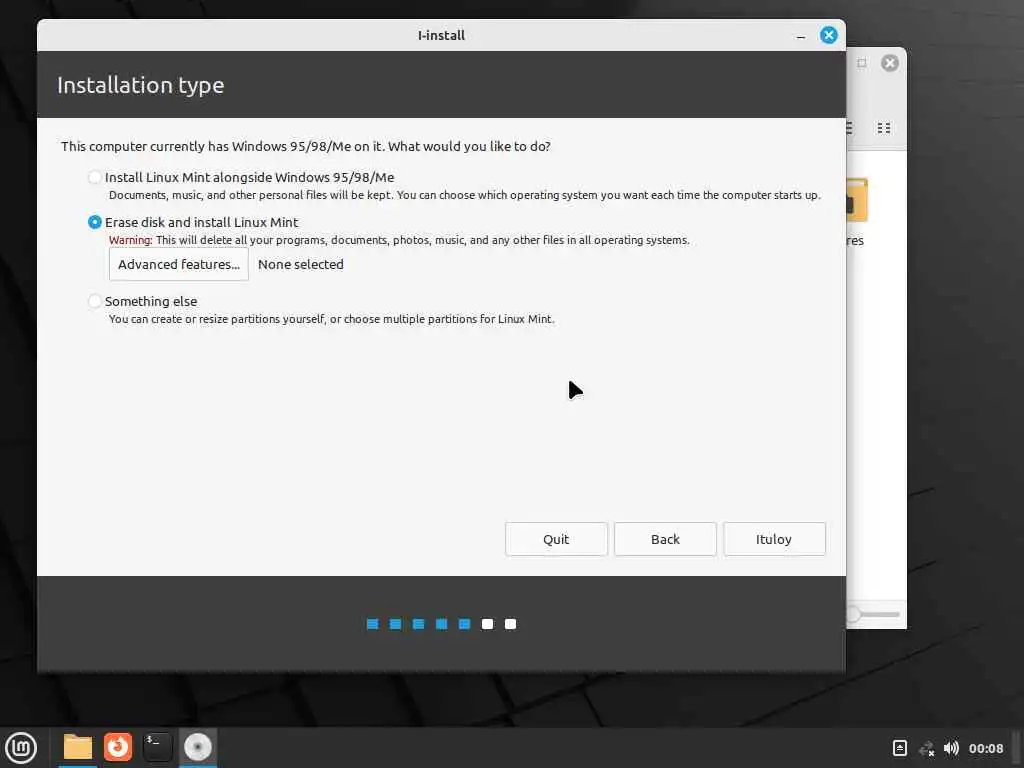Image resolution: width=1024 pixels, height=768 pixels.
Task: Open the clock showing 00:08
Action: click(x=985, y=748)
